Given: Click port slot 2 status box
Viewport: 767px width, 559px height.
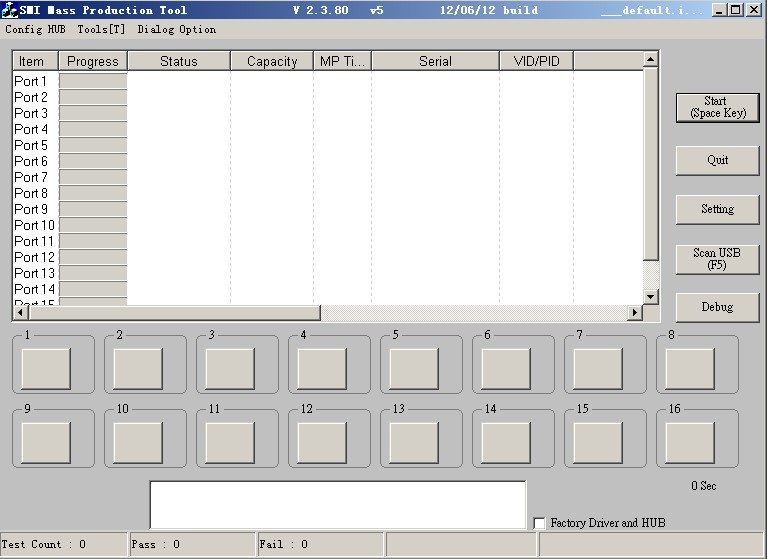Looking at the screenshot, I should coord(138,369).
